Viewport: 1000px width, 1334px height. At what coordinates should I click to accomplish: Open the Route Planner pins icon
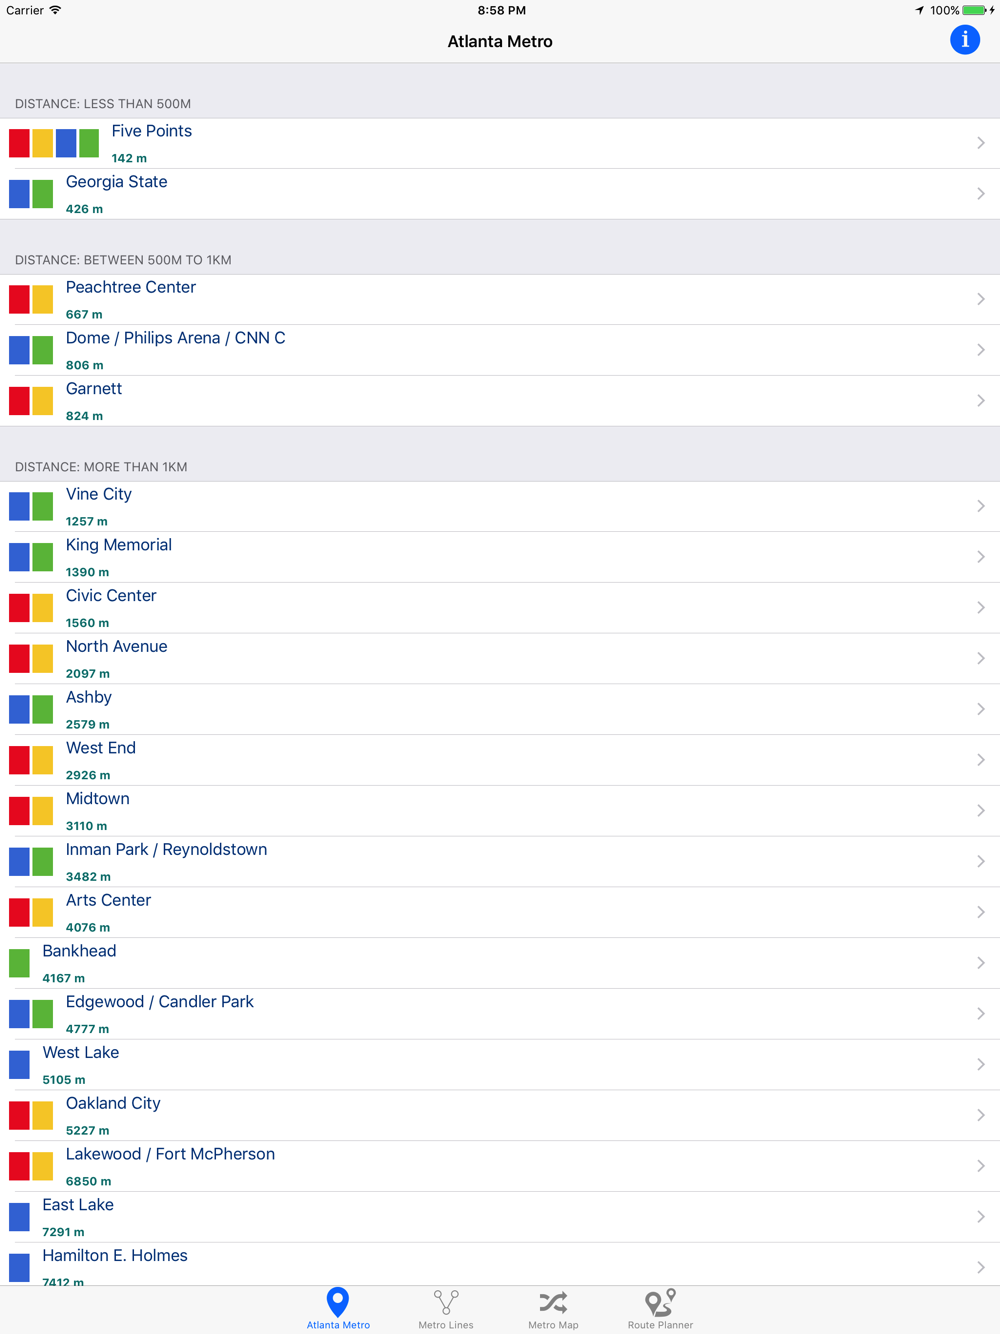coord(660,1301)
